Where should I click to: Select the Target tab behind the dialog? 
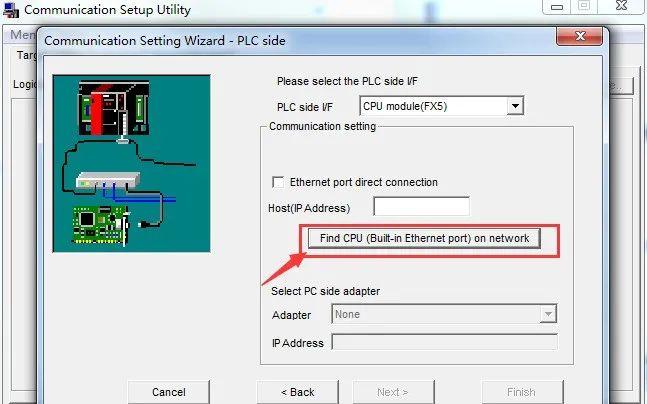[x=26, y=55]
